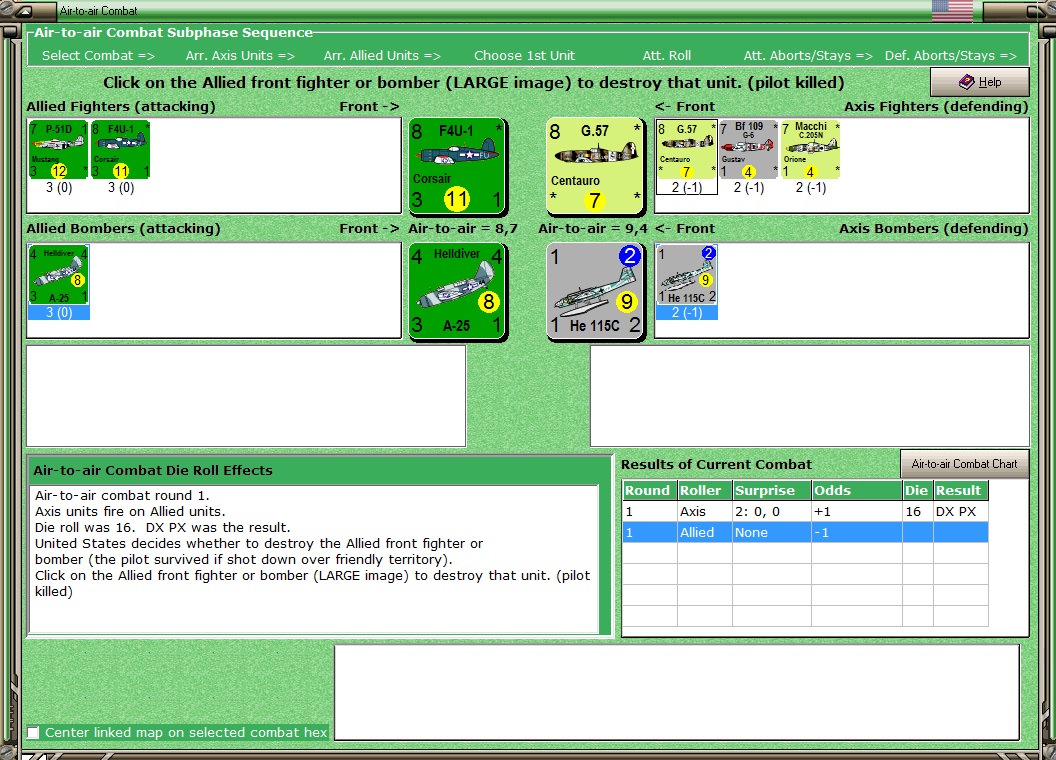Click the DX PX result cell
Viewport: 1056px width, 760px height.
[960, 511]
